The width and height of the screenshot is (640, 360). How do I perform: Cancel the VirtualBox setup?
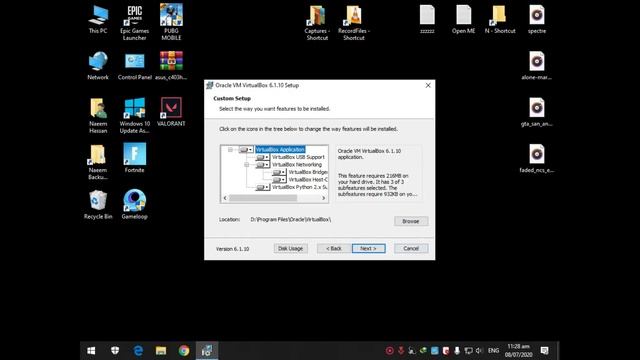click(411, 249)
